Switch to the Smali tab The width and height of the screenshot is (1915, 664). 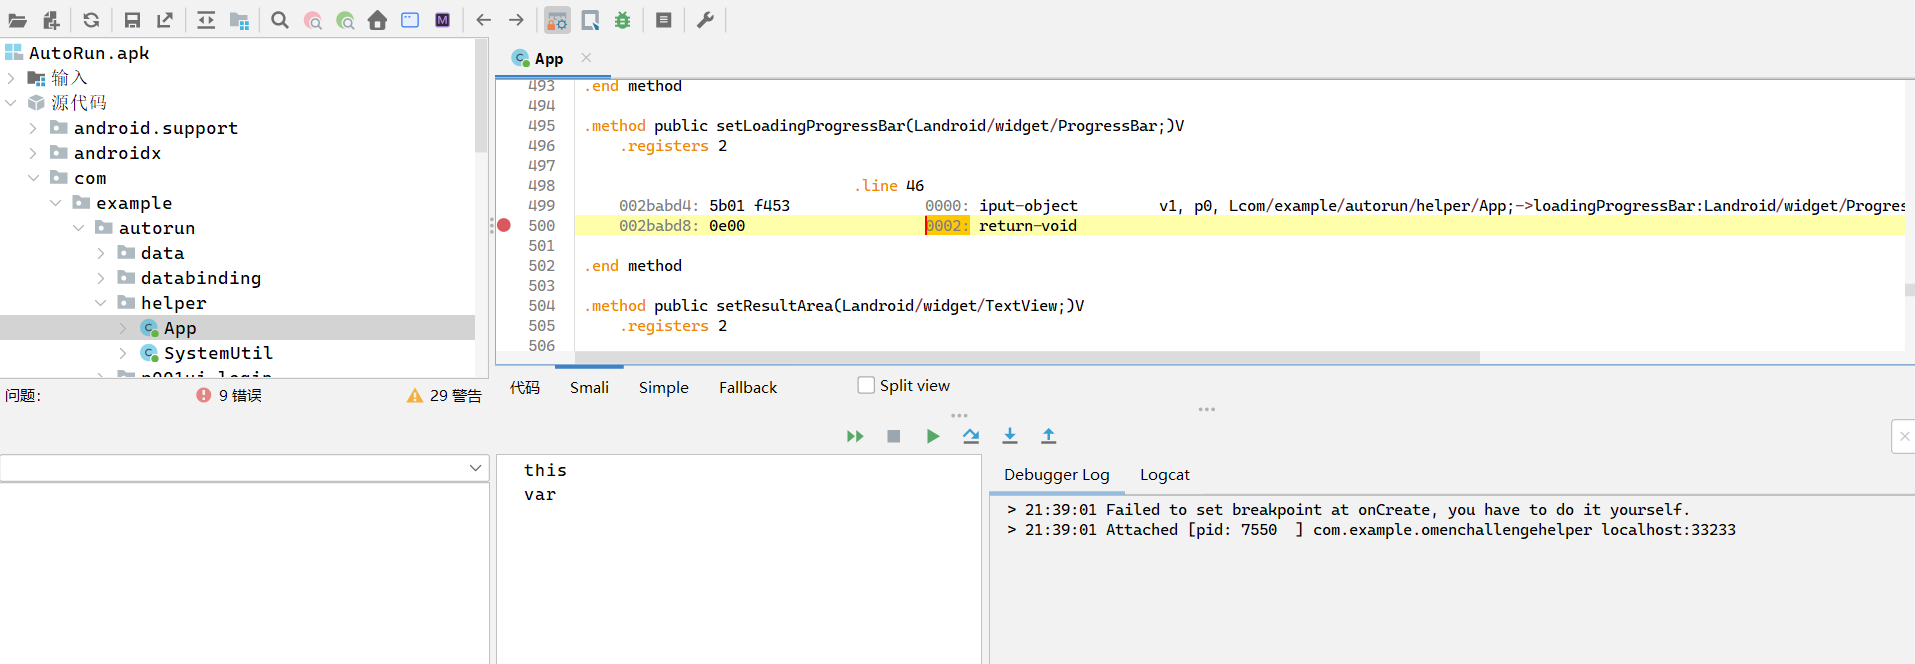589,387
